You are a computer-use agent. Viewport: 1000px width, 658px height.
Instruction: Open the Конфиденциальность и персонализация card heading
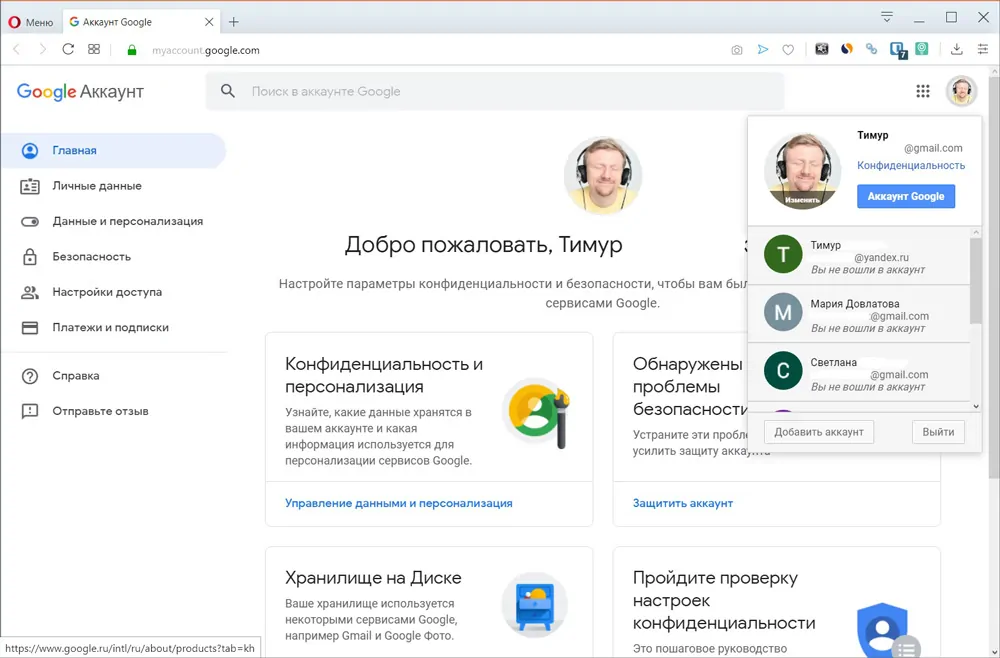coord(384,375)
